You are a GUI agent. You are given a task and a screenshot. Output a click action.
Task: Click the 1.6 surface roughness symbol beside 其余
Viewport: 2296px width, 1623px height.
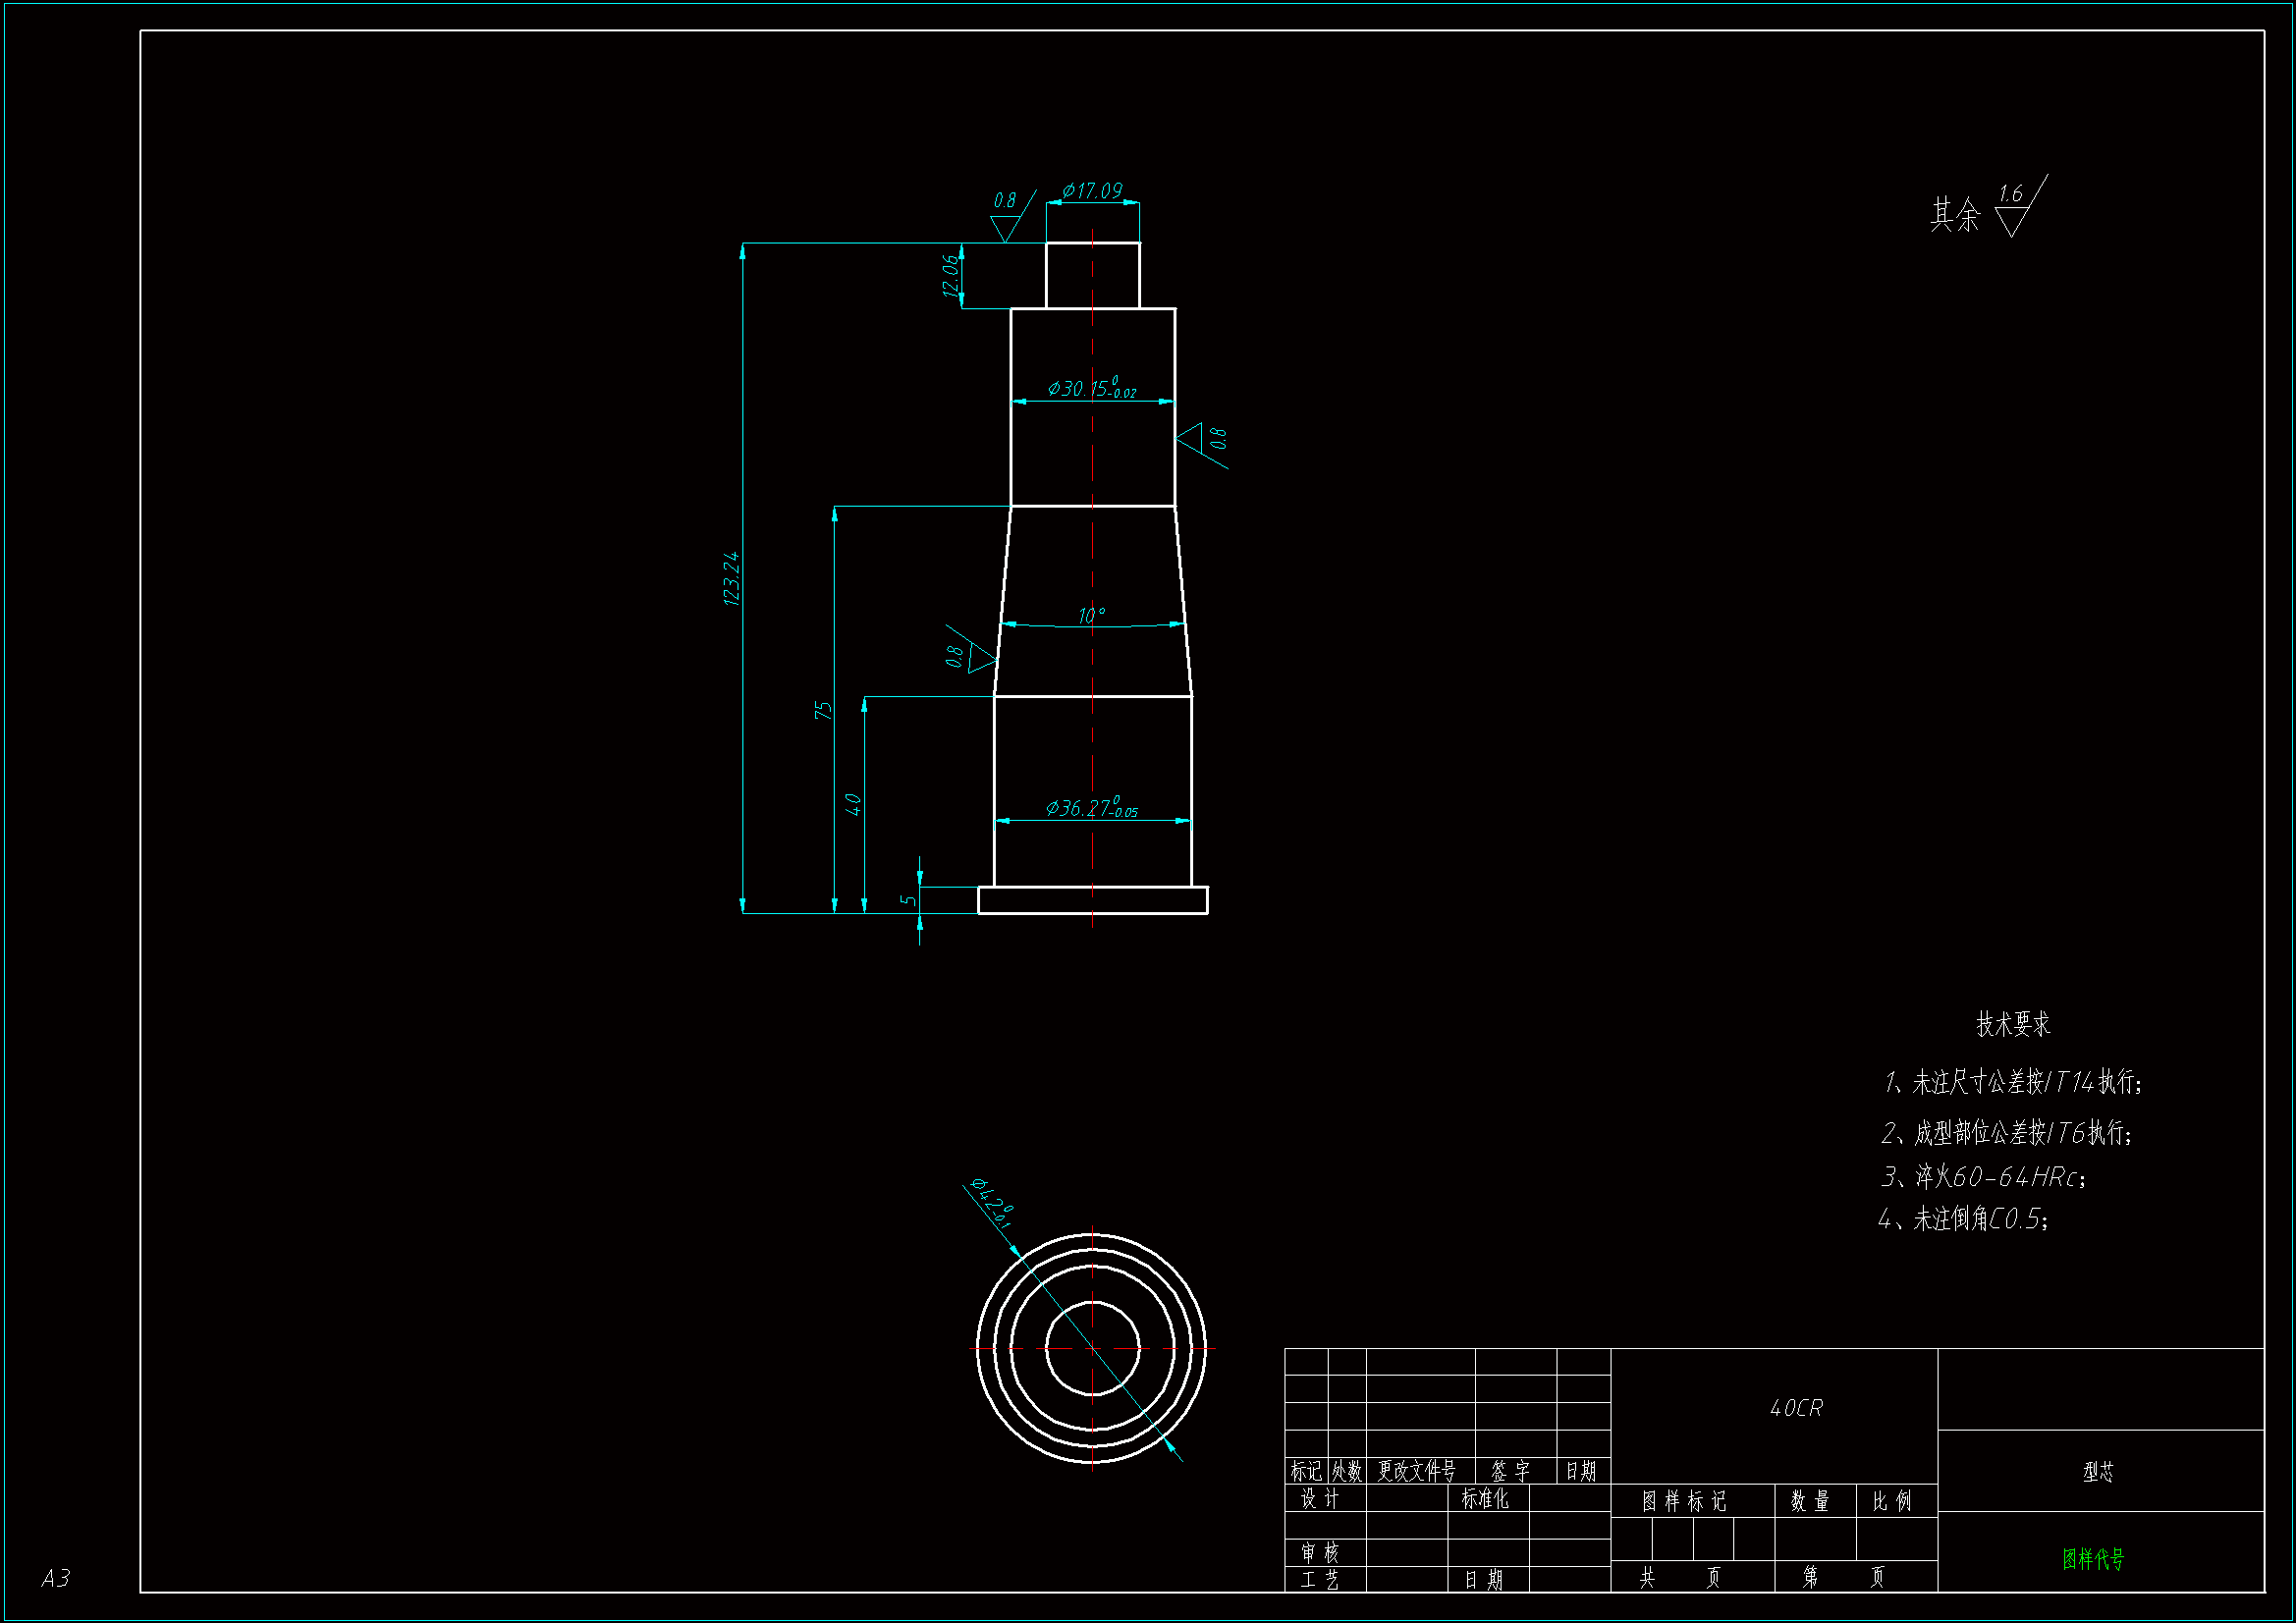click(x=2014, y=208)
